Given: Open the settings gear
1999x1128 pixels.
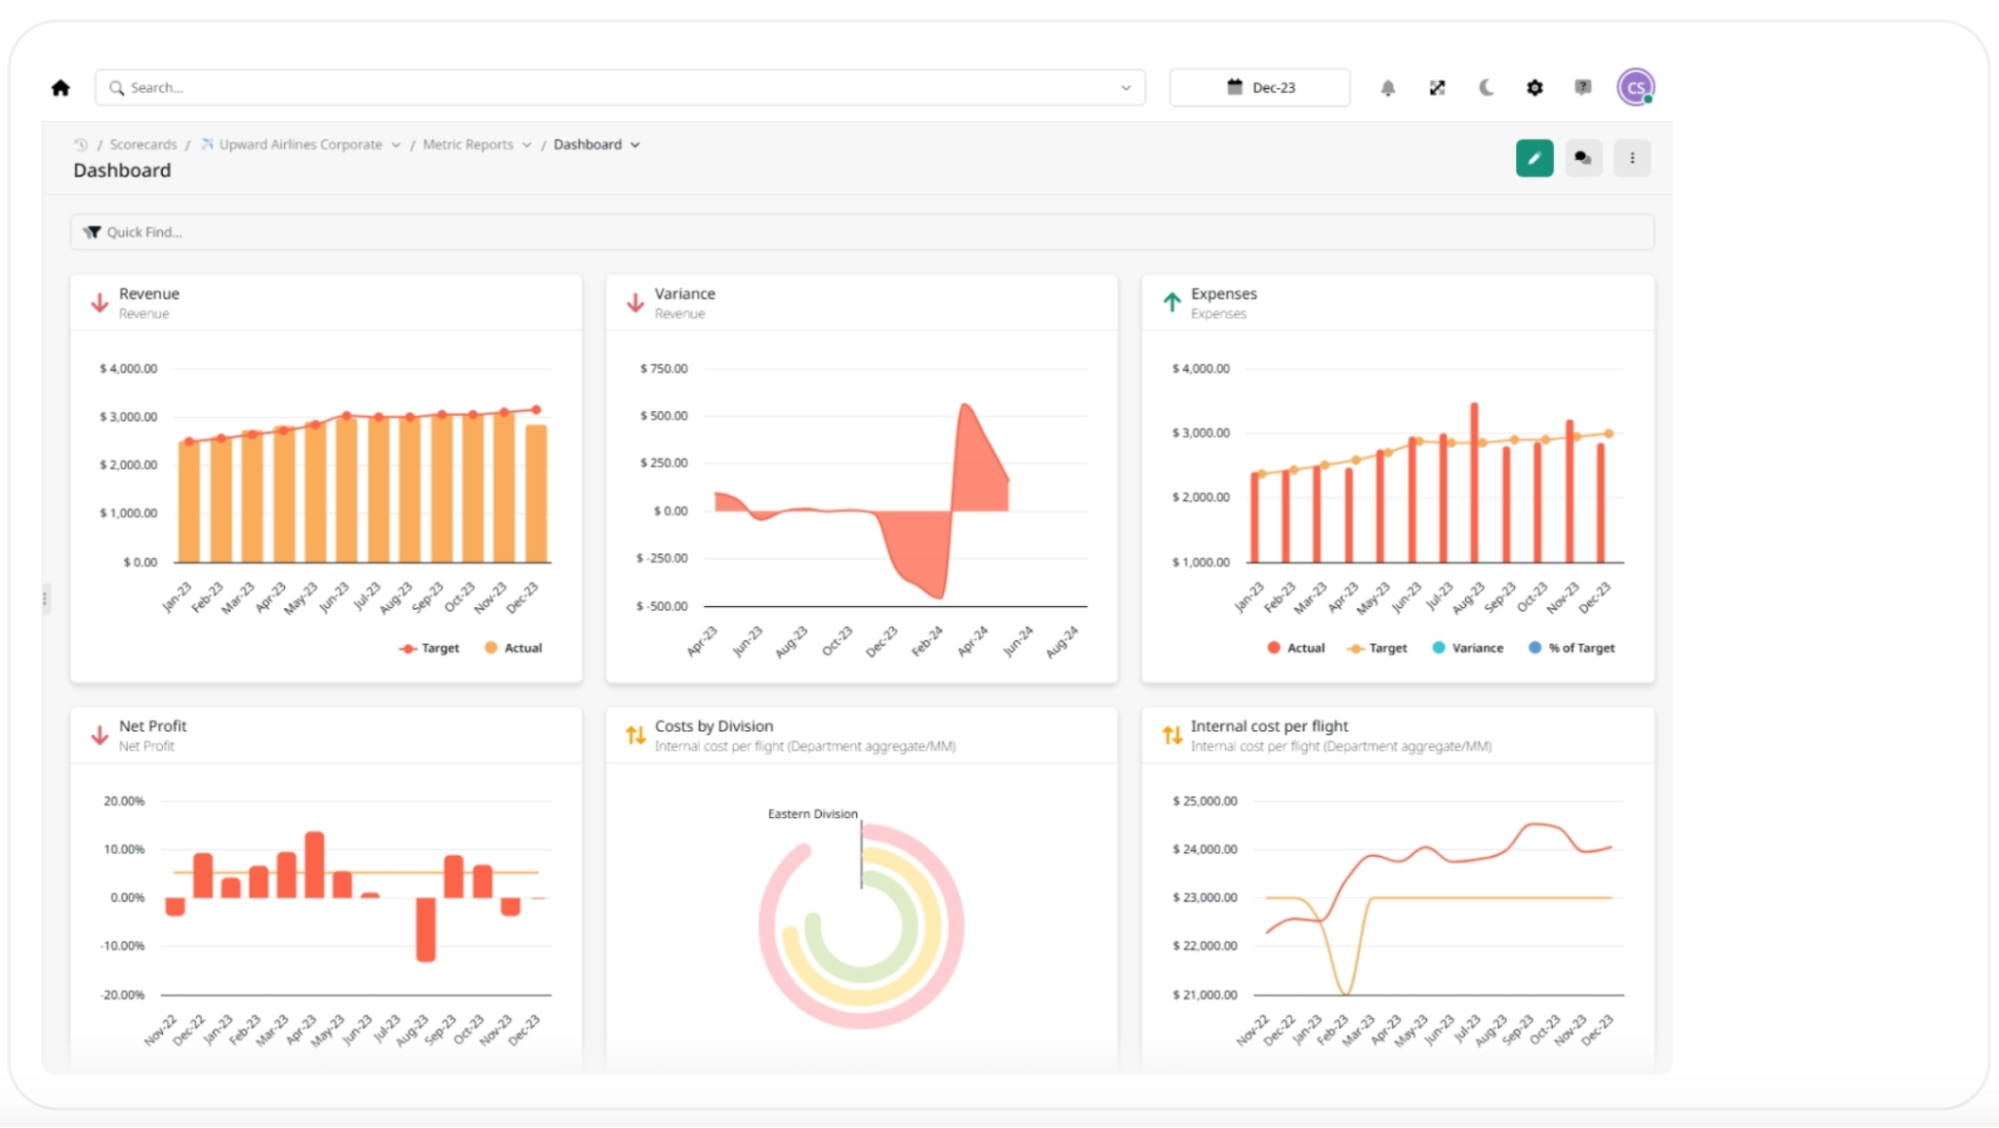Looking at the screenshot, I should (x=1534, y=87).
